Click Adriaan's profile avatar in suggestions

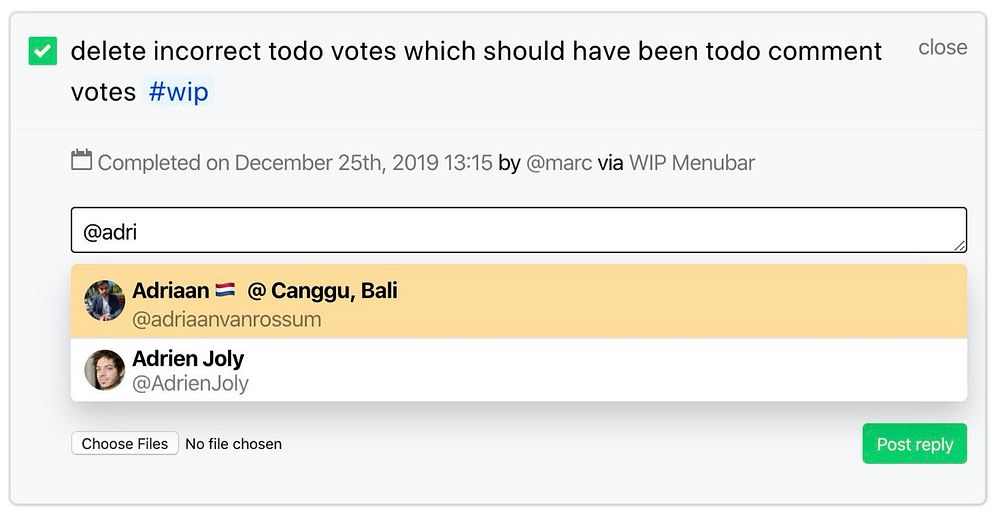[105, 301]
